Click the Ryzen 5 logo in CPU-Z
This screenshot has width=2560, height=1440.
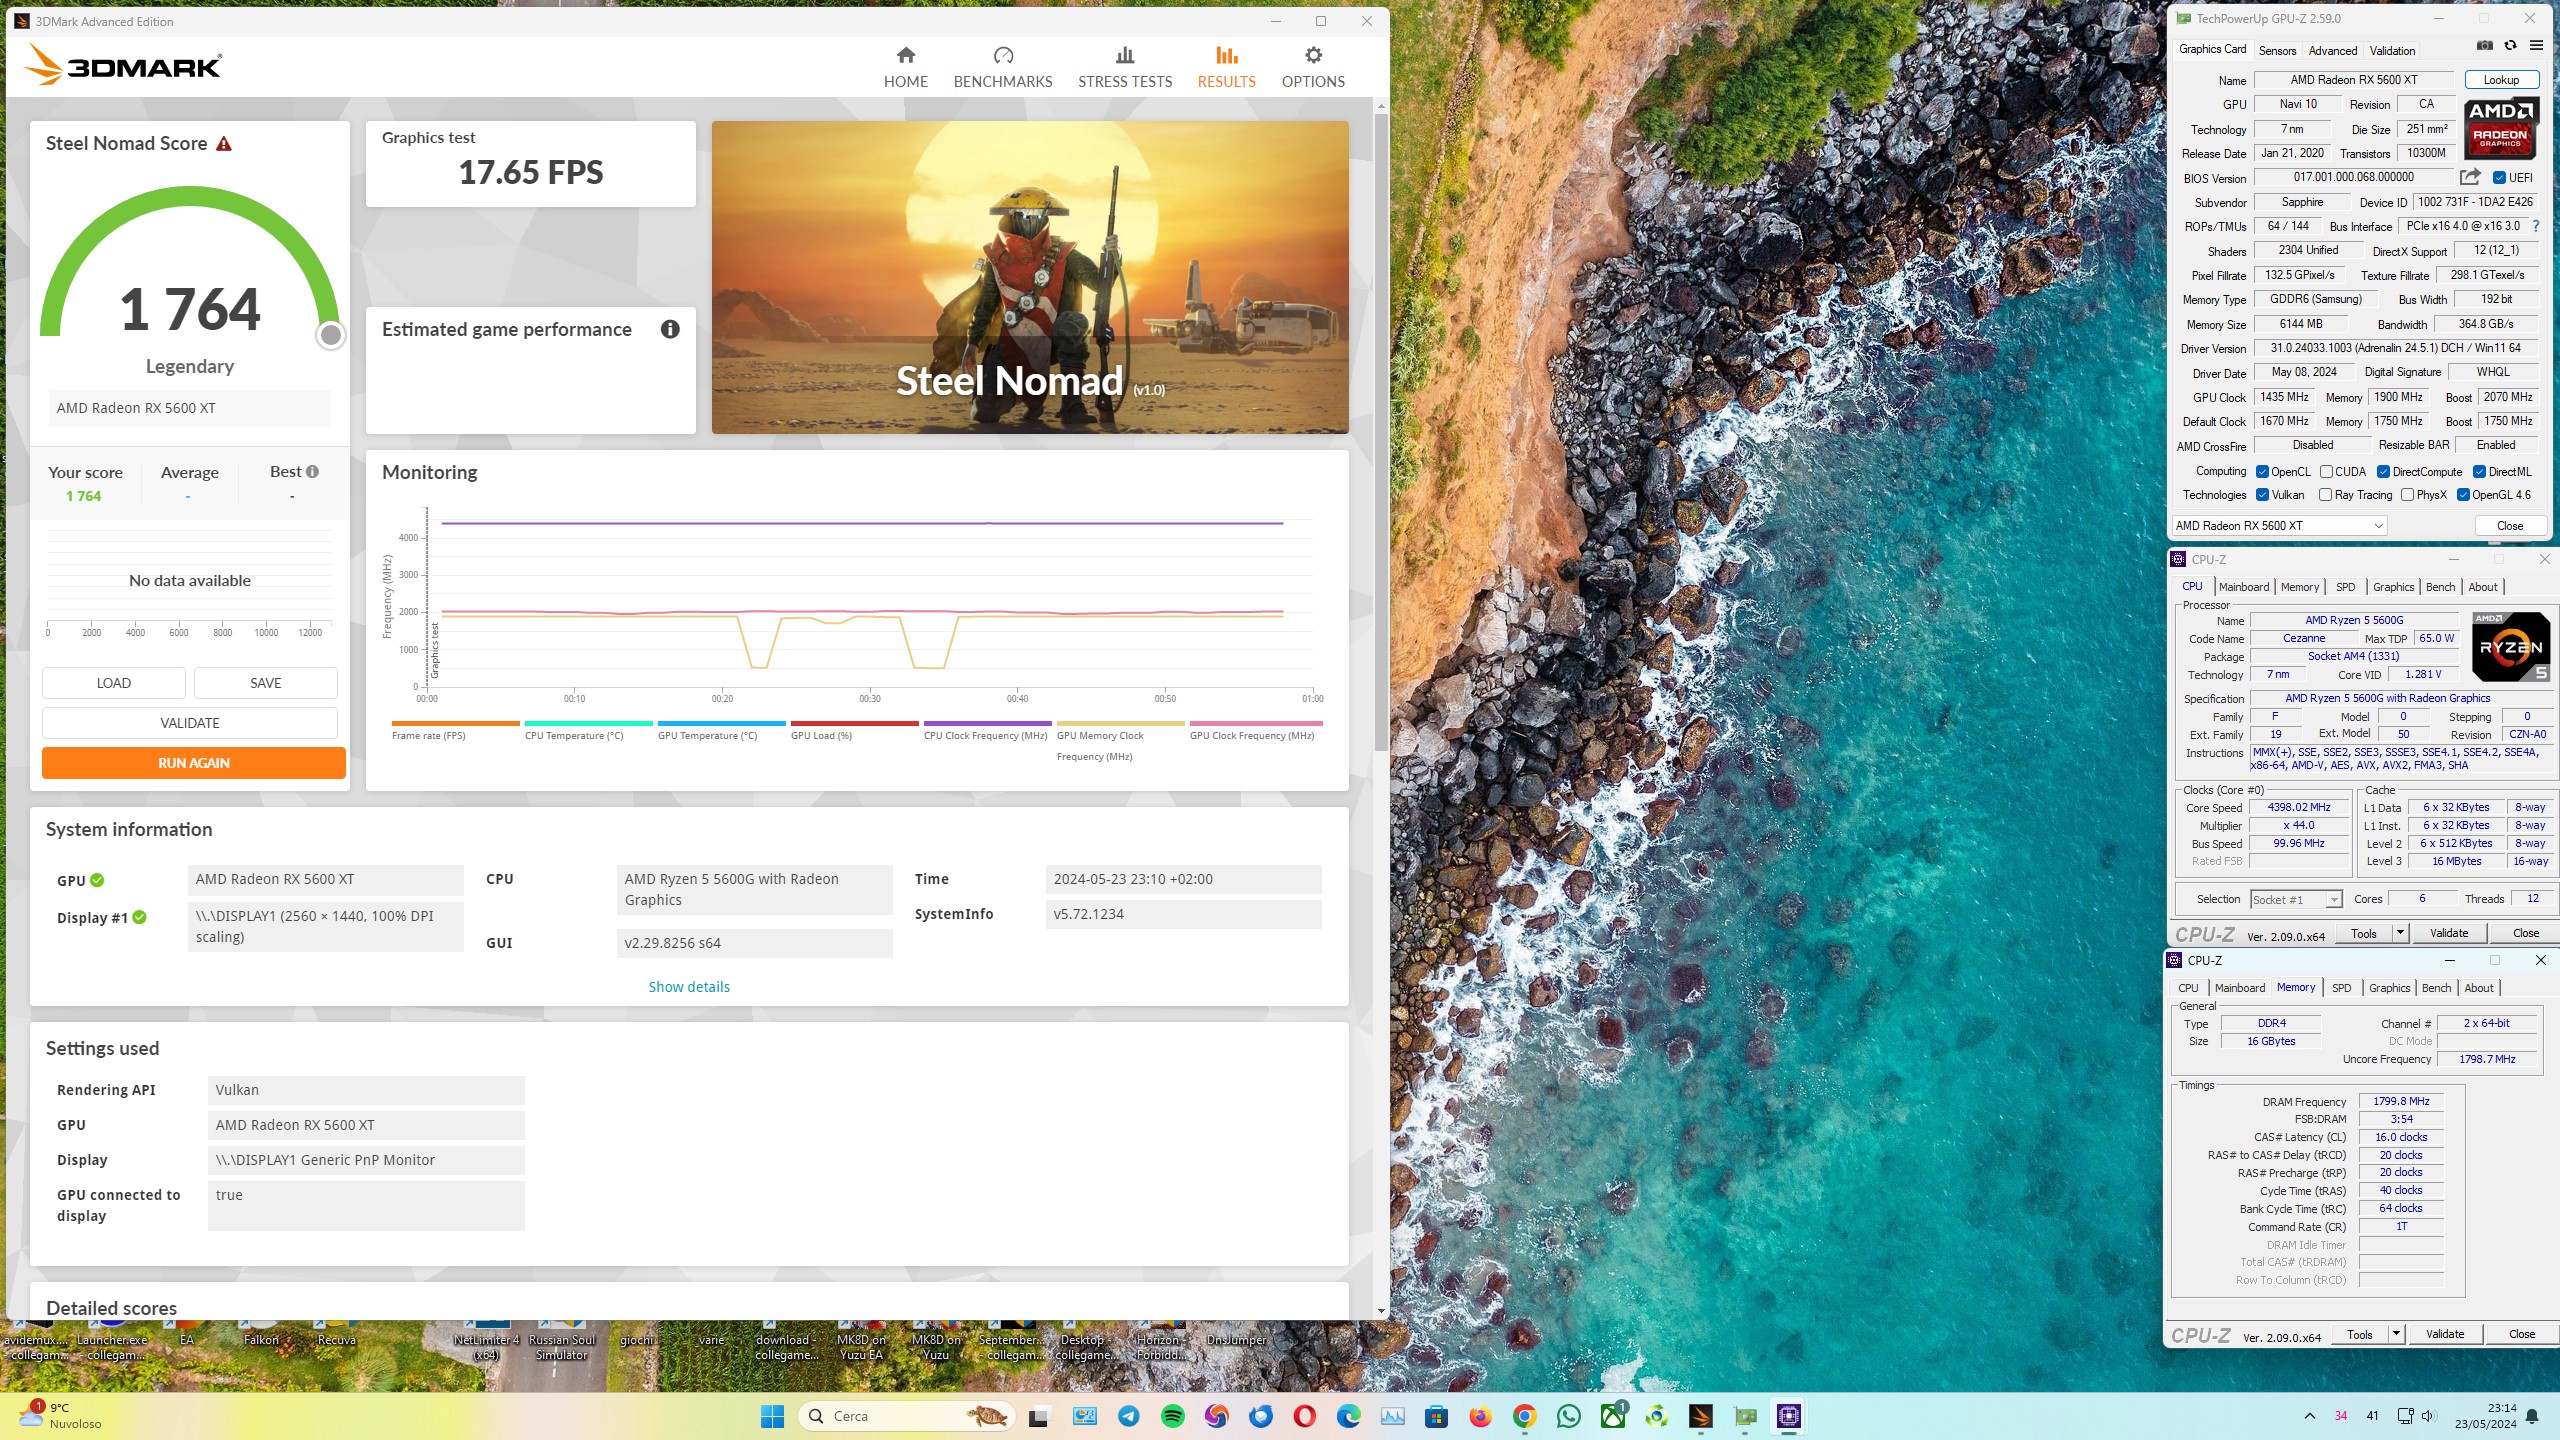pyautogui.click(x=2510, y=647)
